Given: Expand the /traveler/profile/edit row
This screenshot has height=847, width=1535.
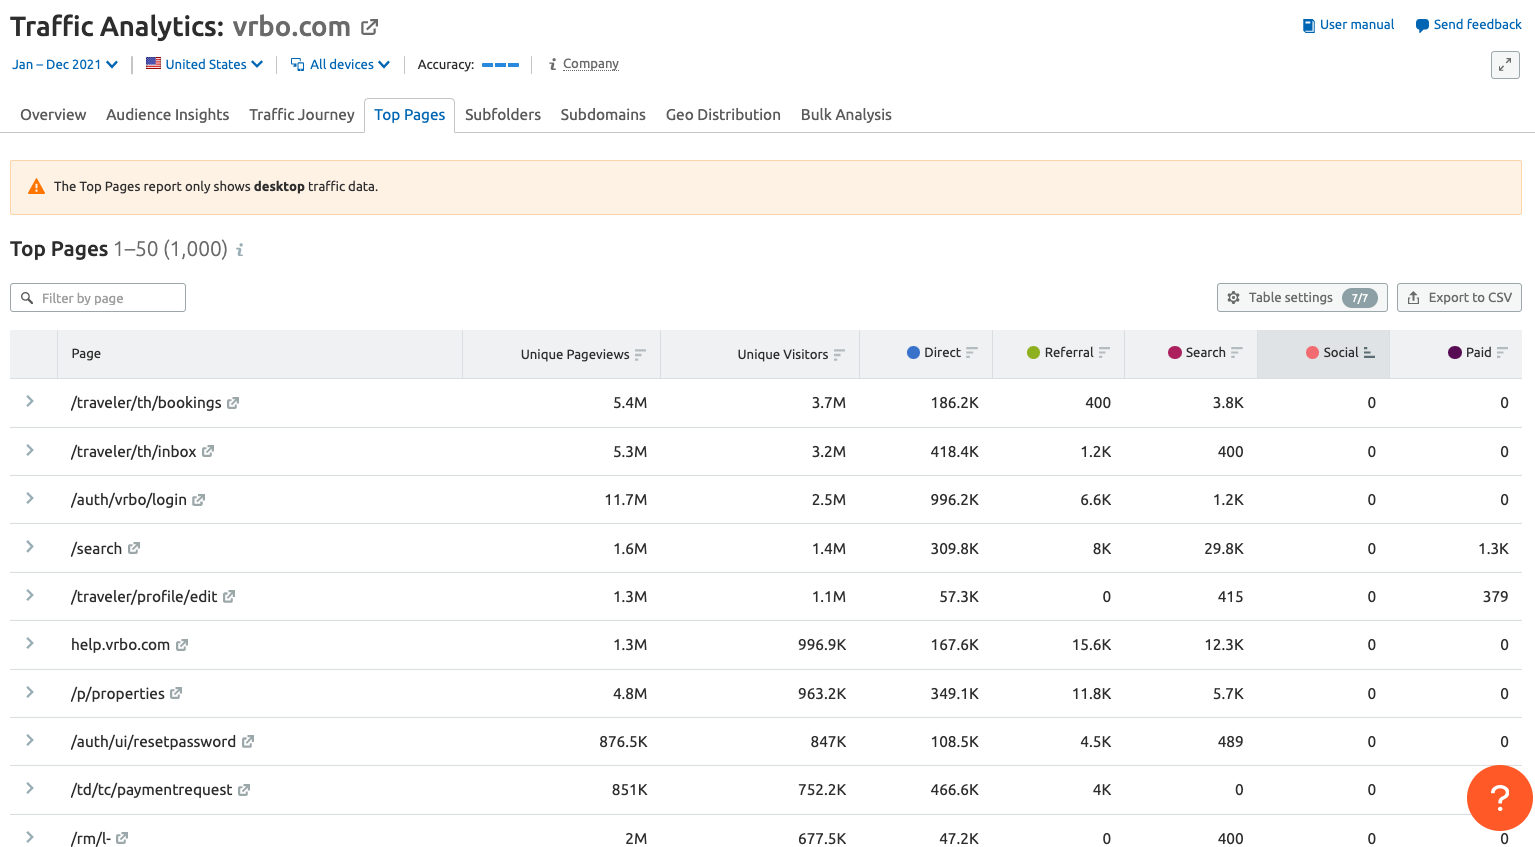Looking at the screenshot, I should pyautogui.click(x=30, y=596).
